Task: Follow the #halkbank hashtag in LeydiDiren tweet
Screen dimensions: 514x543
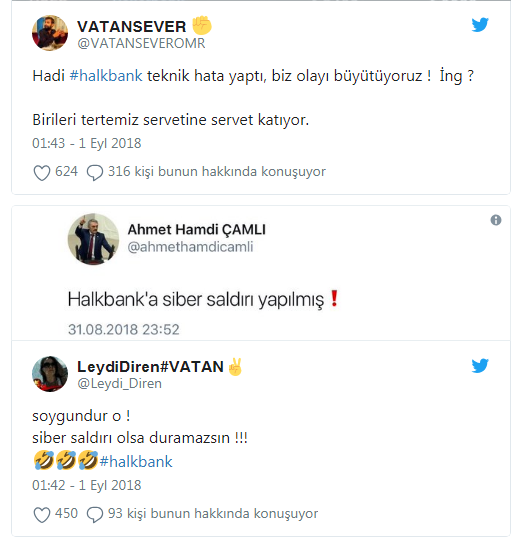Action: 136,462
